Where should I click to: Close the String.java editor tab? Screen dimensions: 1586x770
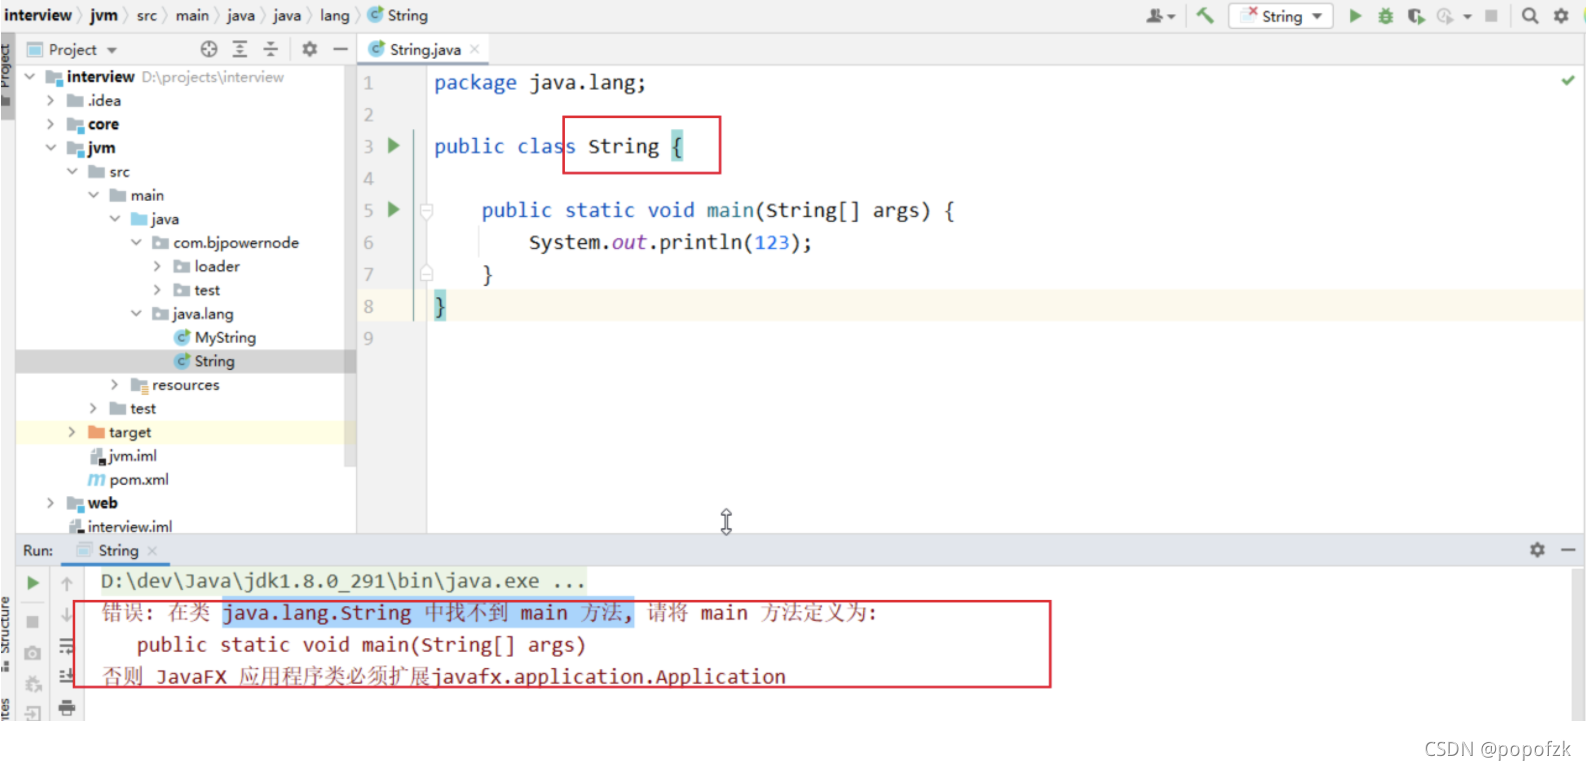pos(475,49)
